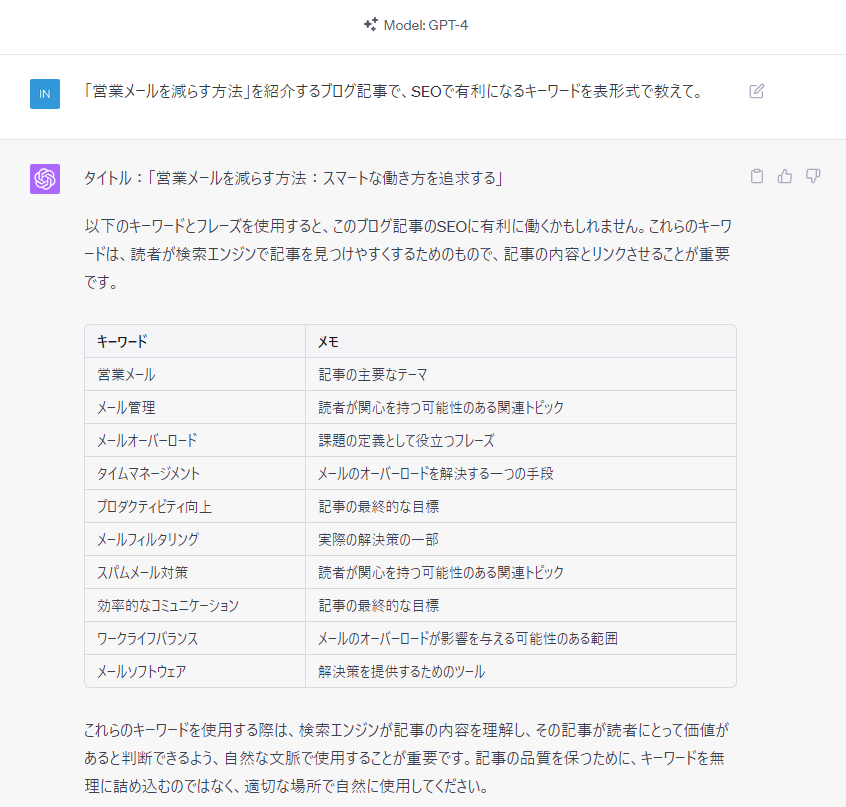The width and height of the screenshot is (846, 807).
Task: Click the Model: GPT-4 label
Action: pos(426,25)
